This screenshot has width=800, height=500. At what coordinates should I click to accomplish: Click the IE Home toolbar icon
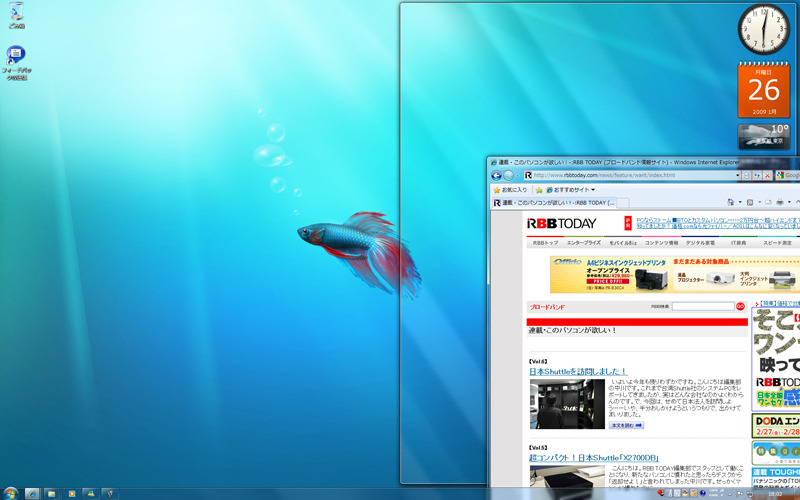coord(731,202)
